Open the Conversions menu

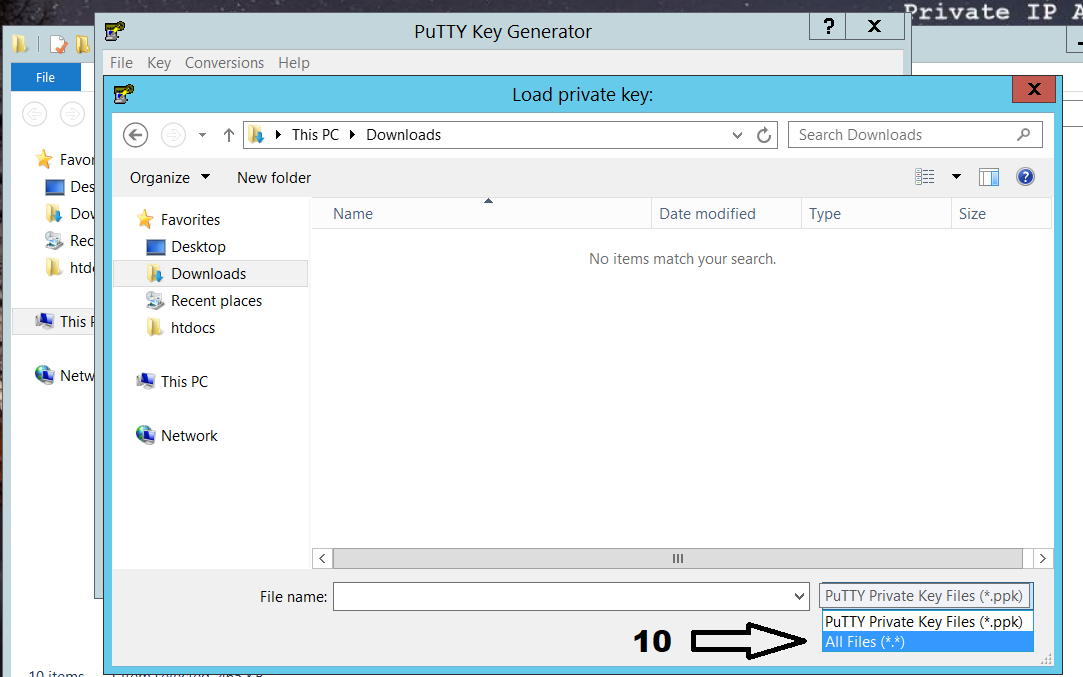tap(224, 62)
